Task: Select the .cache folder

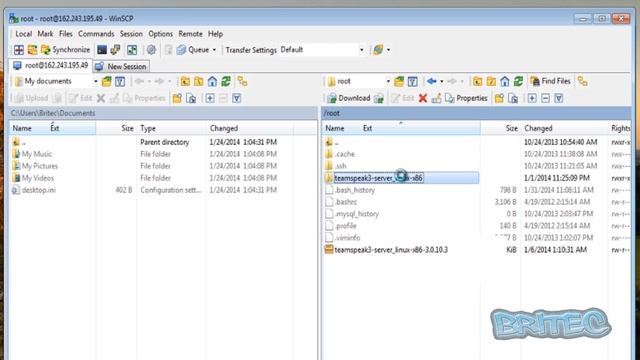Action: tap(344, 154)
